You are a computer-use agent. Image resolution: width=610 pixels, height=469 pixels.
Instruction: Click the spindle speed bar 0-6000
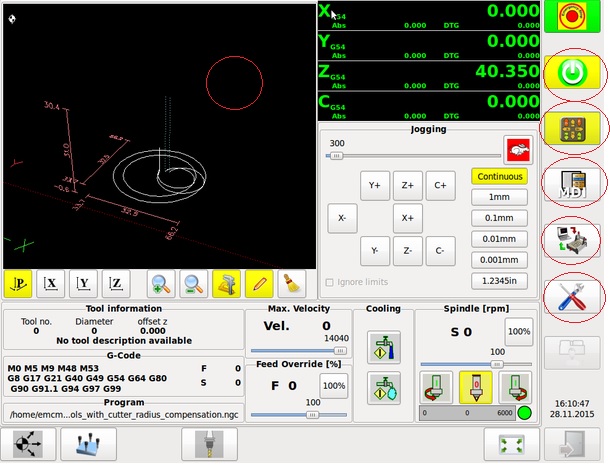(467, 413)
